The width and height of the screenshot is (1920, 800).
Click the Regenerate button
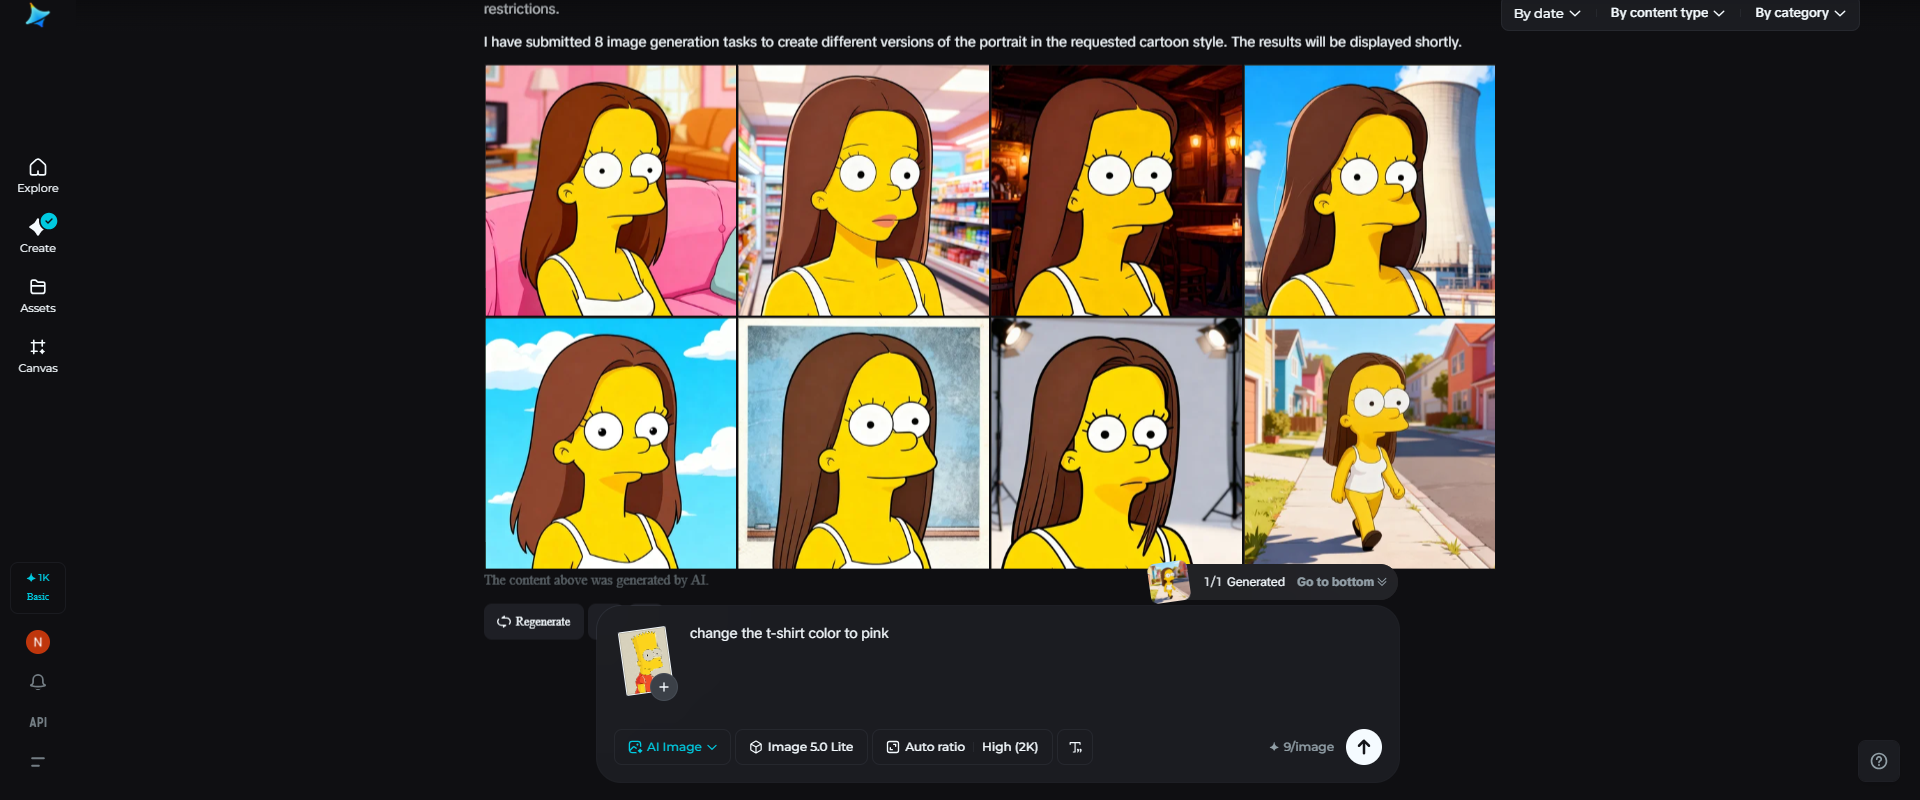click(534, 622)
